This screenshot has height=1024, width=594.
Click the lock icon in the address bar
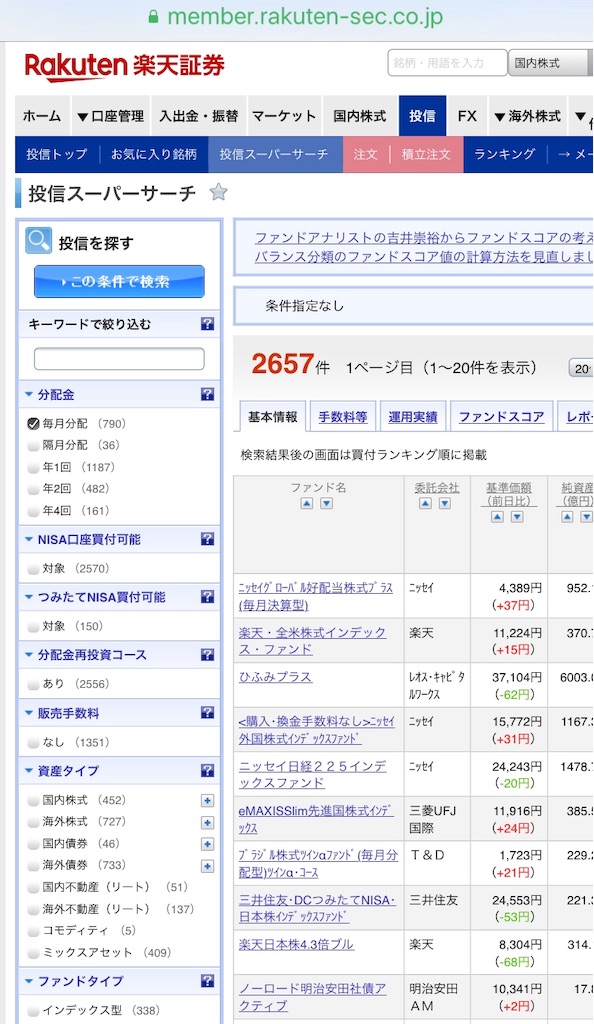153,17
